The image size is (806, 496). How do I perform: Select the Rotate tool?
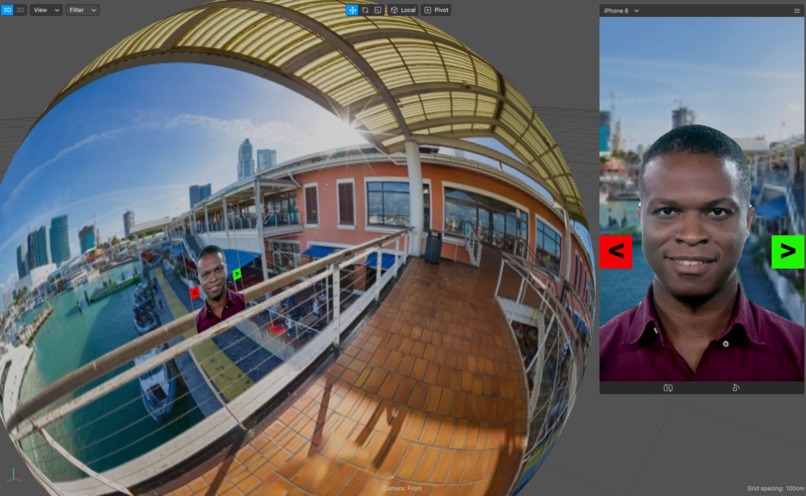pyautogui.click(x=365, y=10)
